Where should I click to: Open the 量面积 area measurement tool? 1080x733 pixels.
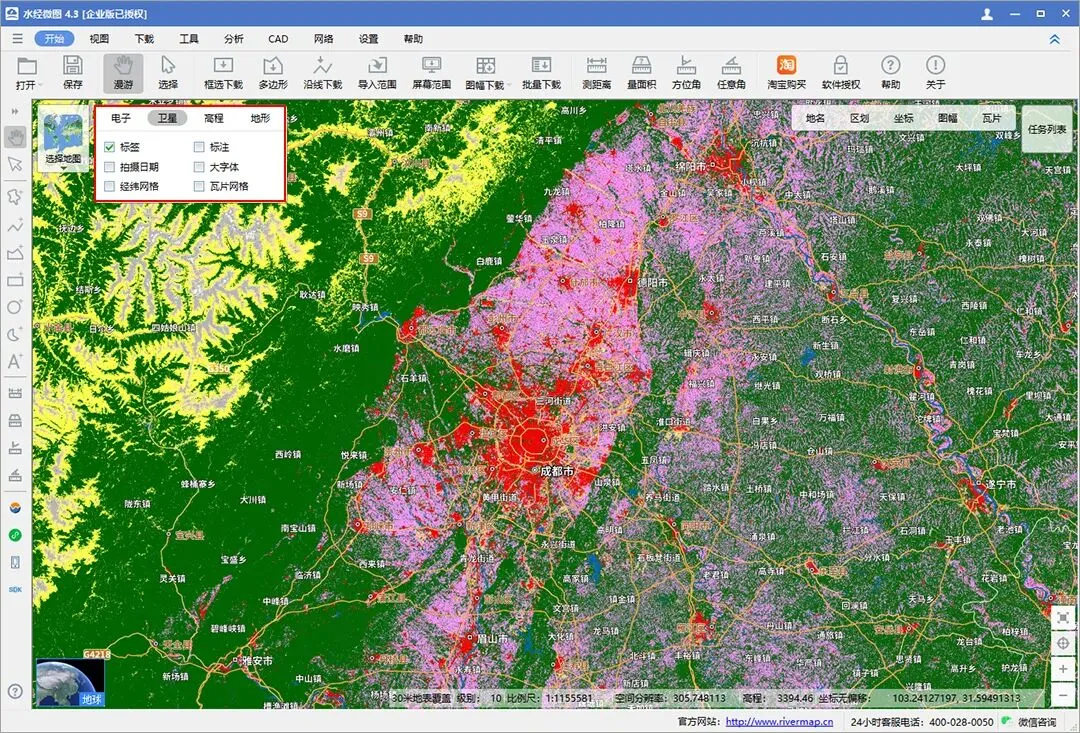[641, 73]
